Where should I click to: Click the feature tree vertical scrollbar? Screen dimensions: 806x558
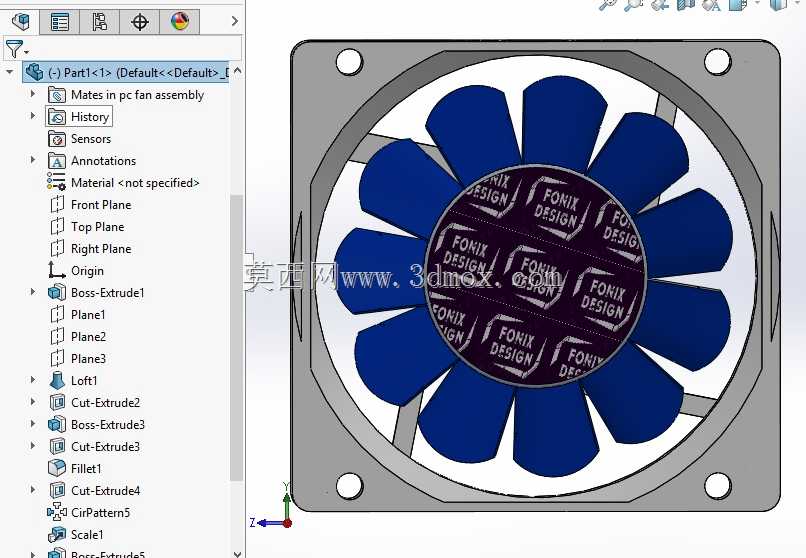236,338
